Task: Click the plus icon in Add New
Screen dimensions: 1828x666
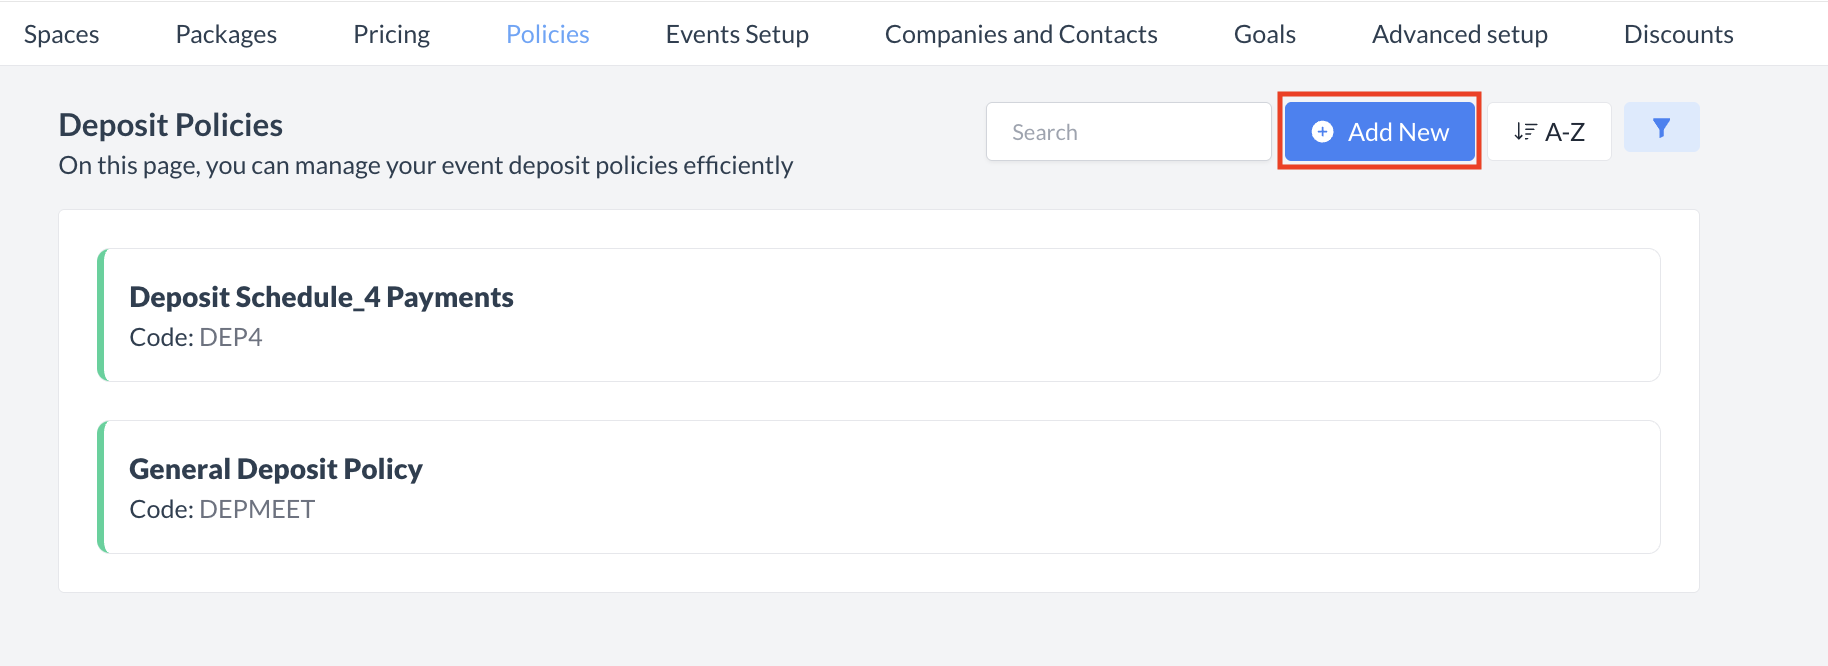Action: pos(1322,132)
